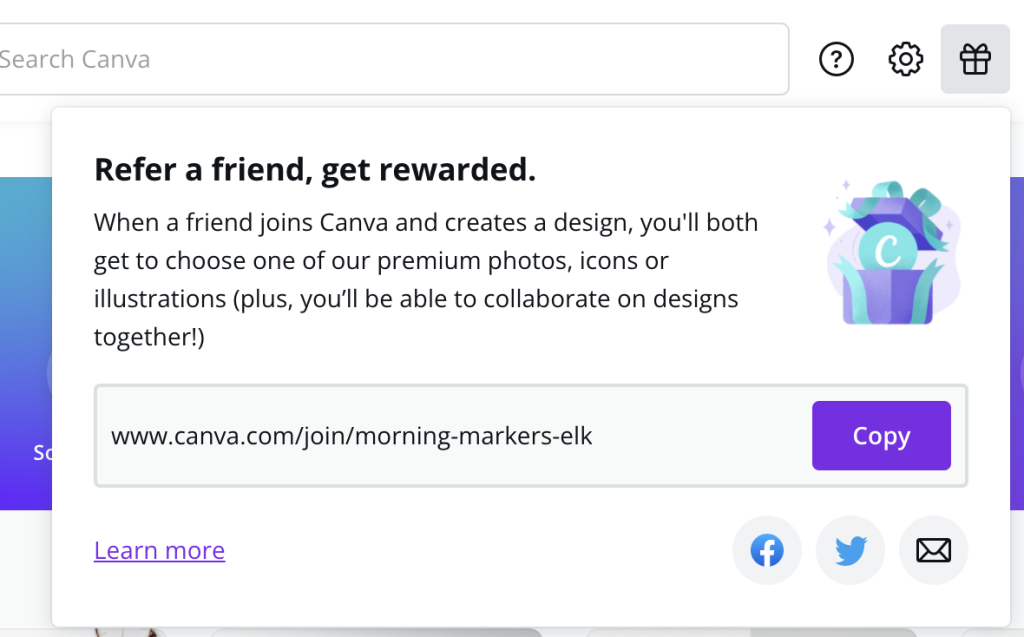Select the www.canva.com/join referral link text
1024x637 pixels.
point(352,436)
